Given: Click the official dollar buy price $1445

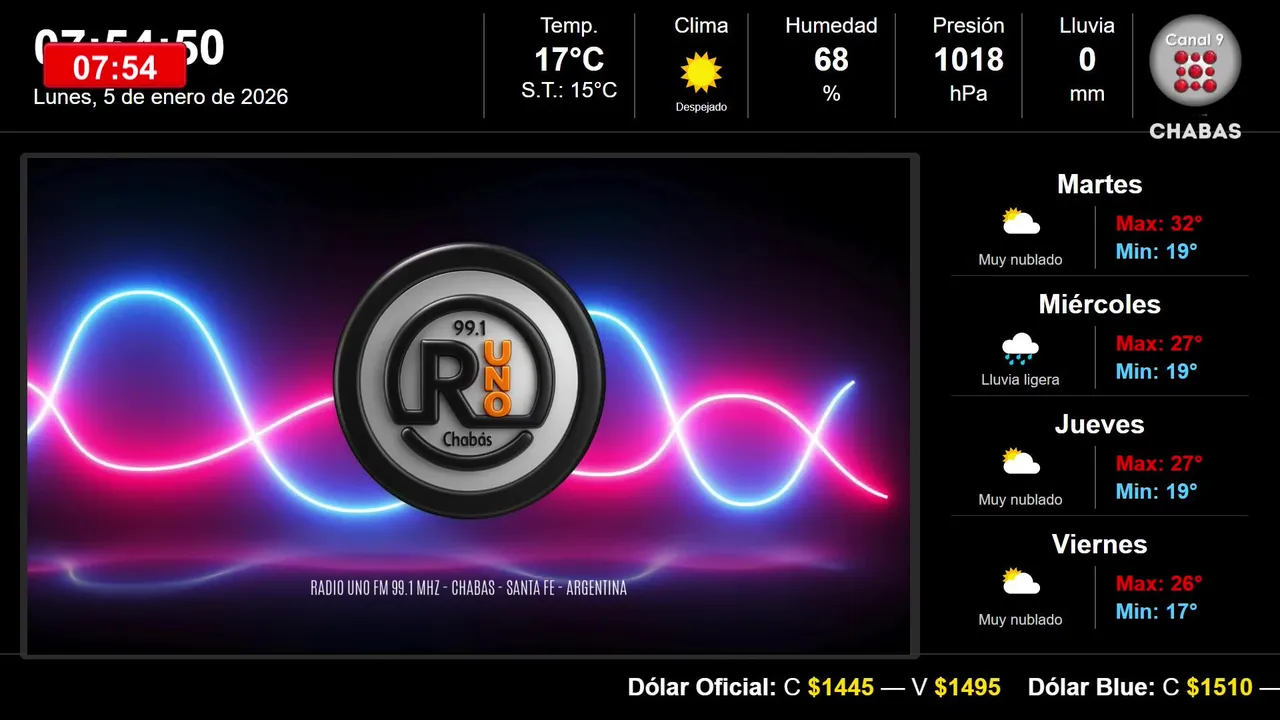Looking at the screenshot, I should tap(841, 687).
